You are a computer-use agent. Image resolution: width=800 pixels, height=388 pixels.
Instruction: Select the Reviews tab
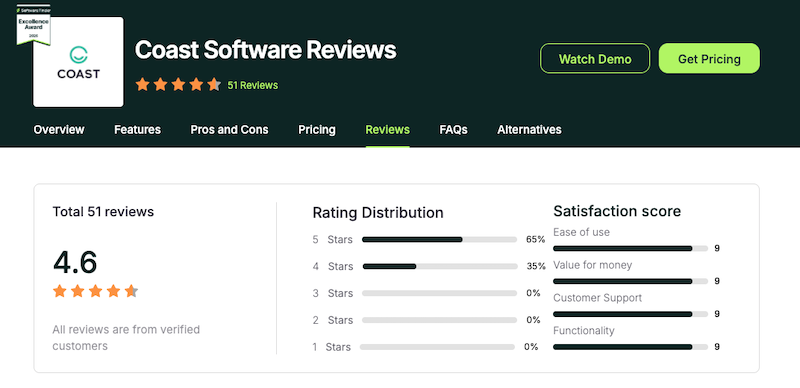click(387, 130)
